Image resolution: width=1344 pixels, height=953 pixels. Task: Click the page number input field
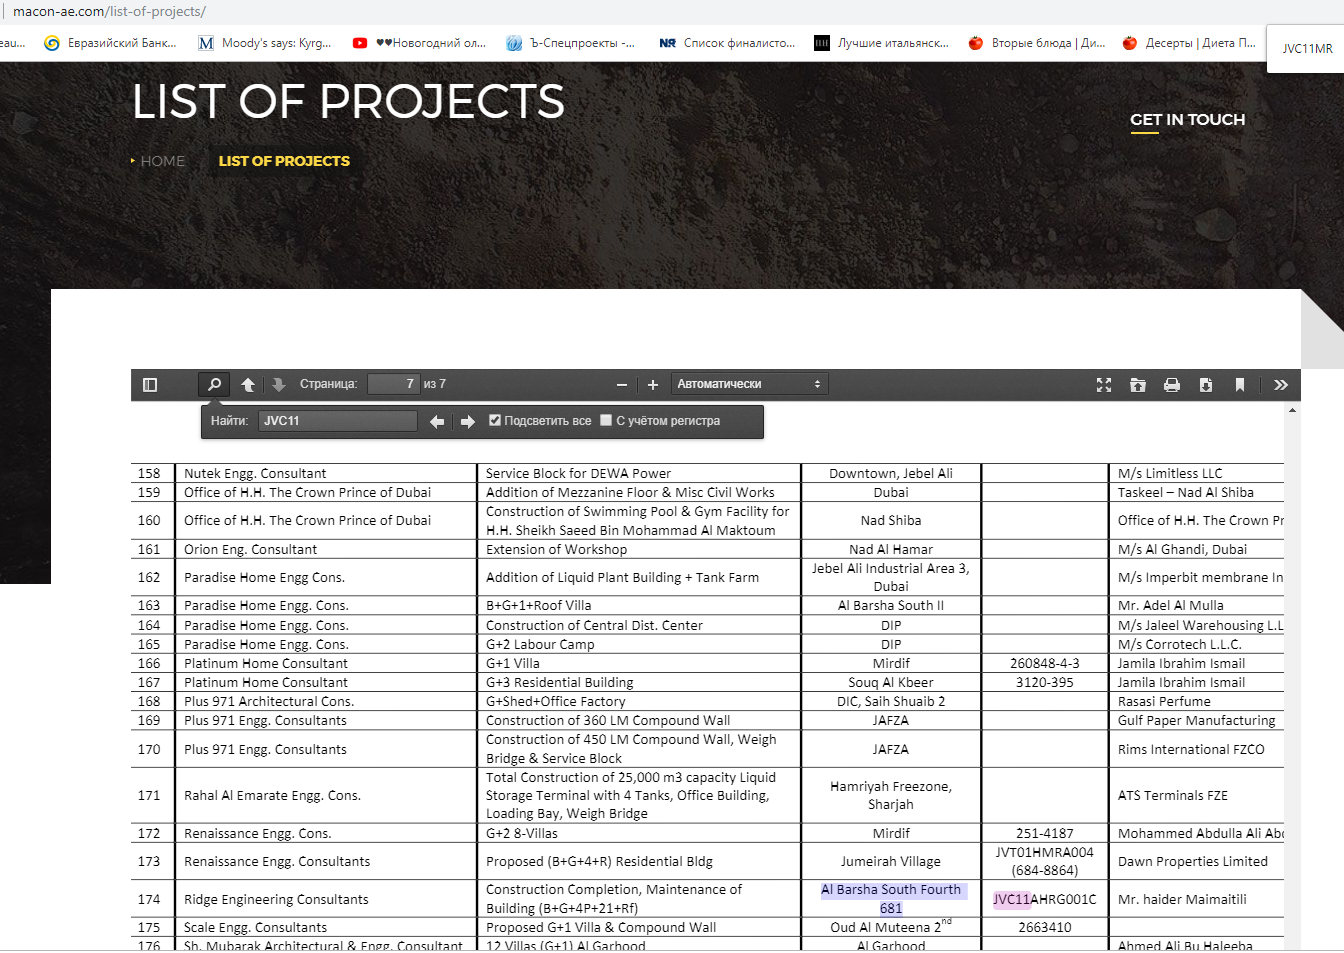pos(393,385)
